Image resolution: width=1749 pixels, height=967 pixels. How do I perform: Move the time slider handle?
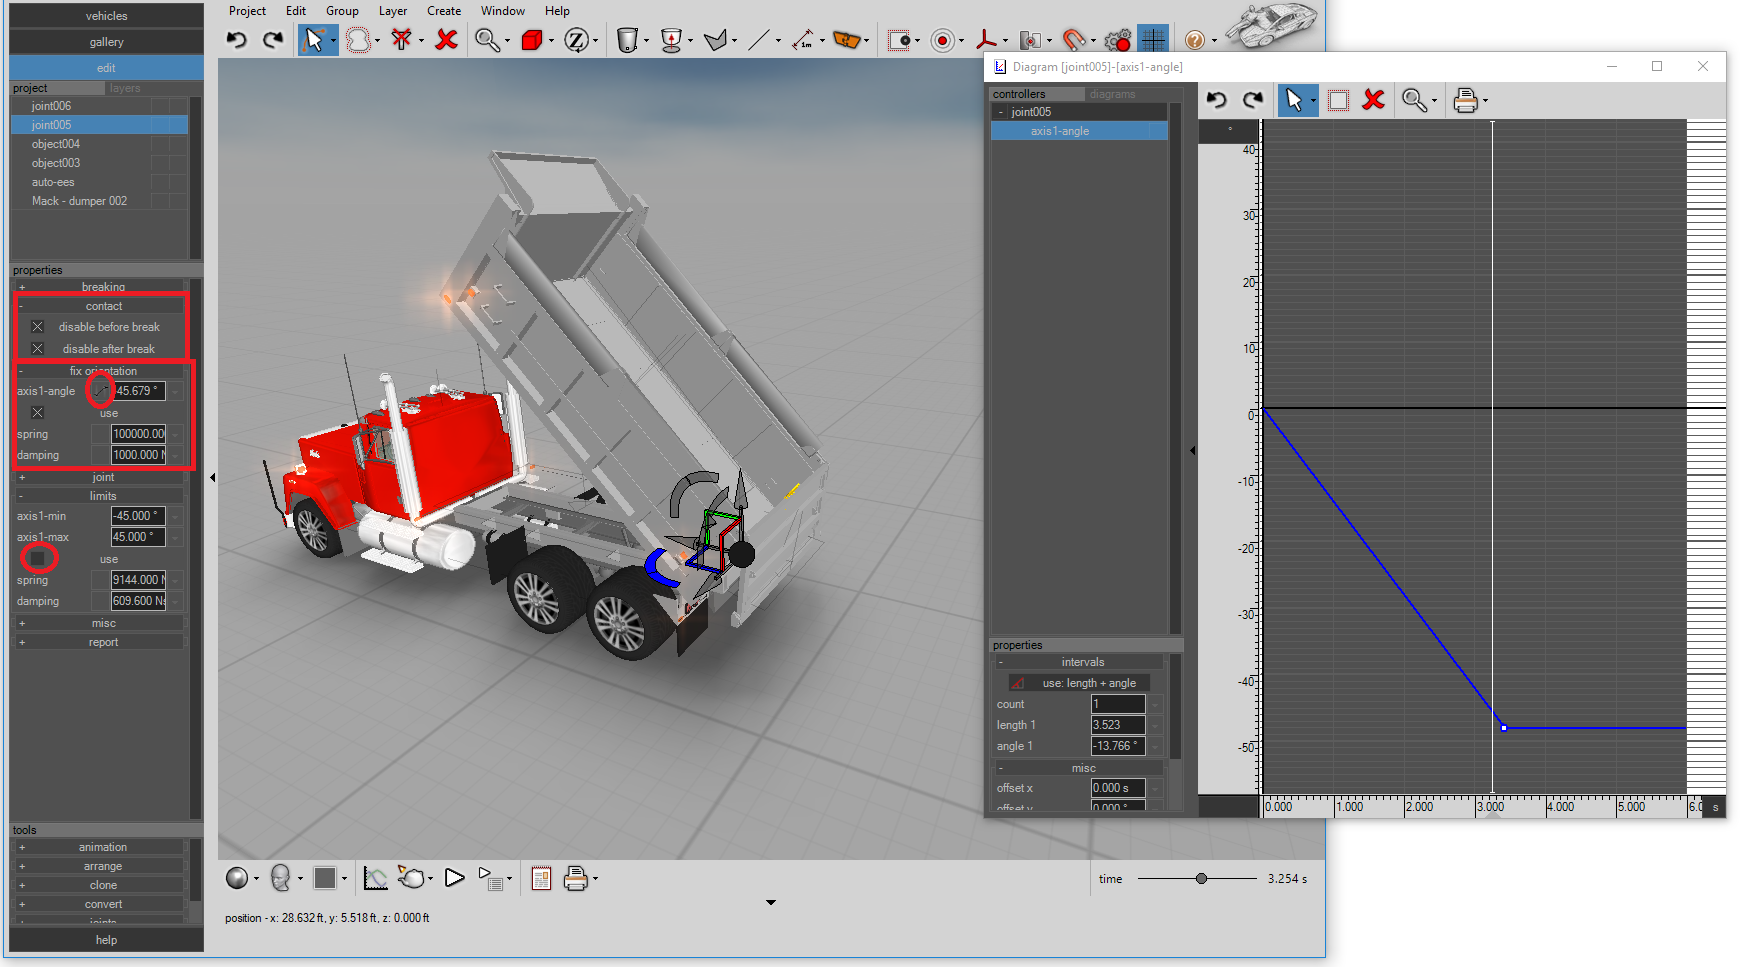tap(1201, 878)
